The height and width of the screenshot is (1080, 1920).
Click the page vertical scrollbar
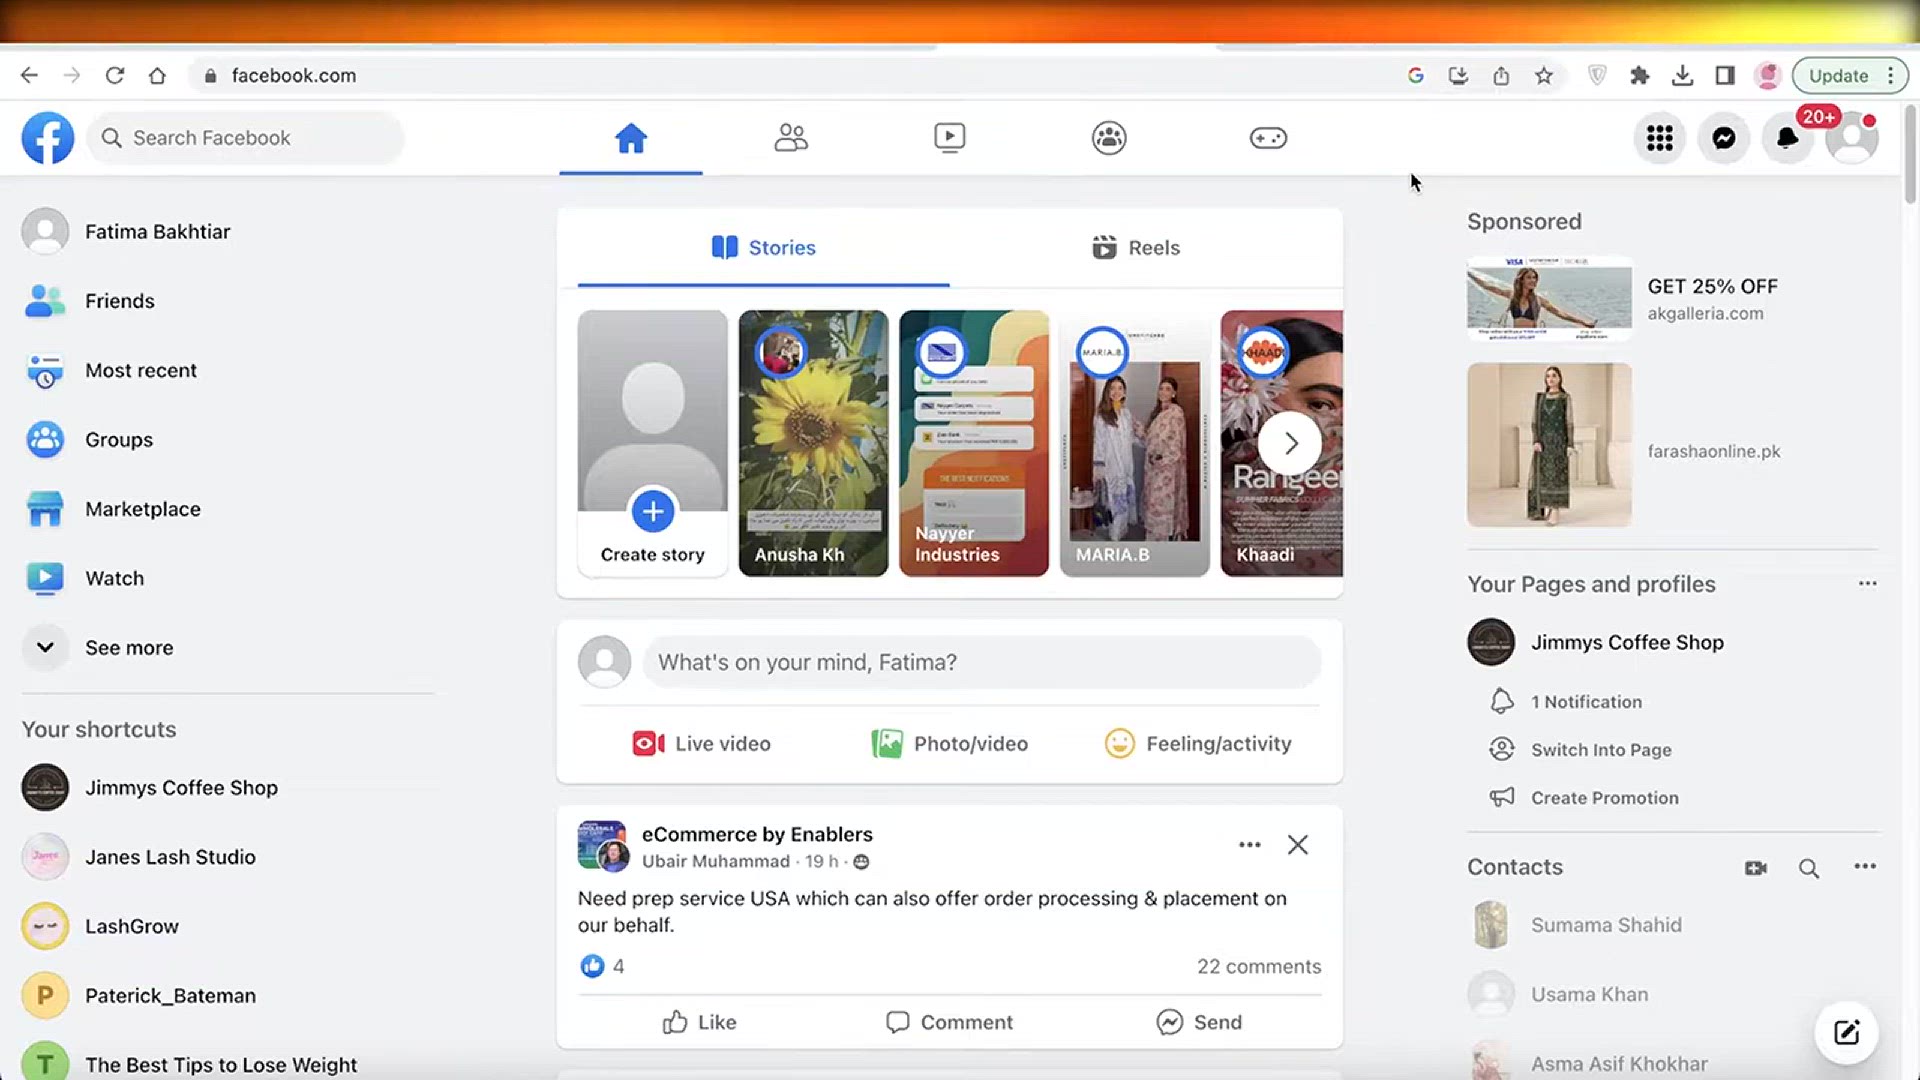click(1910, 155)
